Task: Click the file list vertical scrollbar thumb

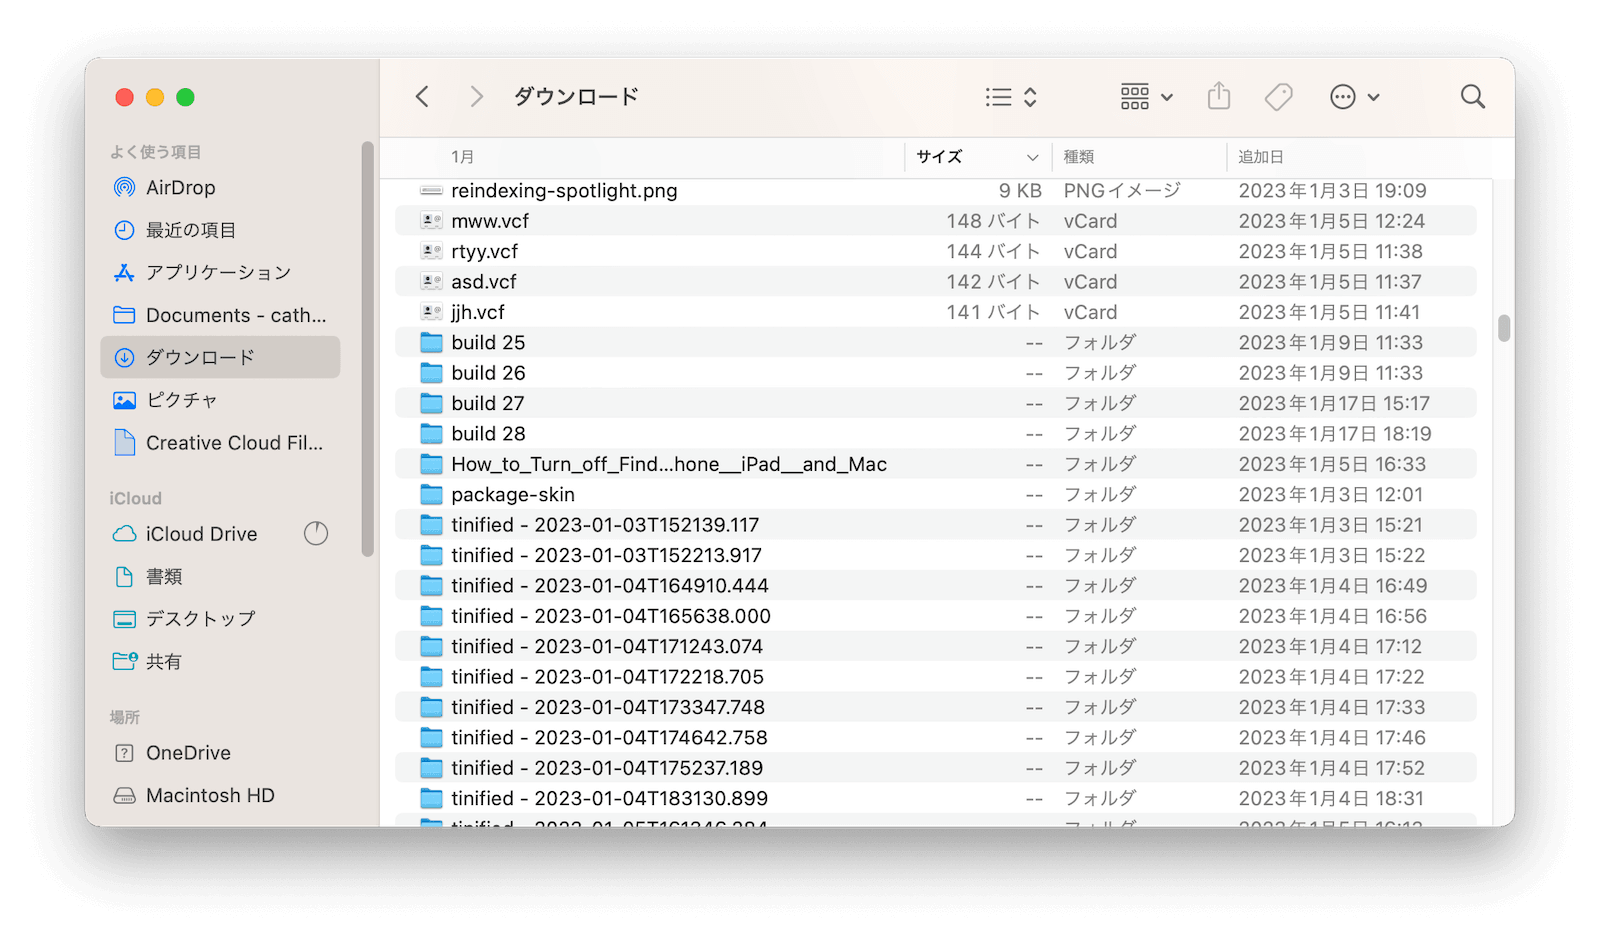Action: [1503, 328]
